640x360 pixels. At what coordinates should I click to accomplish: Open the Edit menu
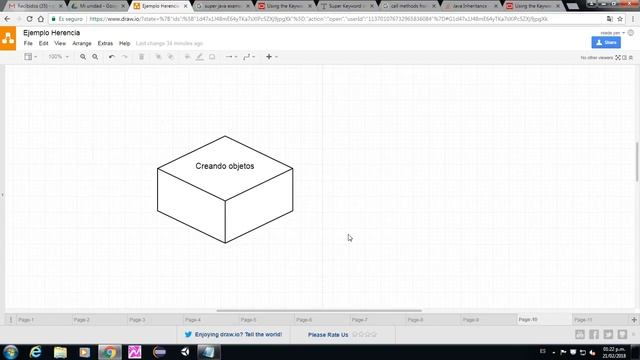pyautogui.click(x=43, y=43)
